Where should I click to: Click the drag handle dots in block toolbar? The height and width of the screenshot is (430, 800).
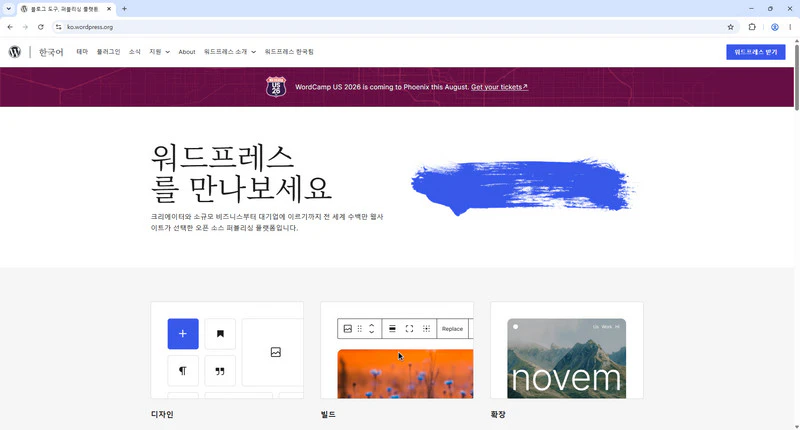[360, 328]
